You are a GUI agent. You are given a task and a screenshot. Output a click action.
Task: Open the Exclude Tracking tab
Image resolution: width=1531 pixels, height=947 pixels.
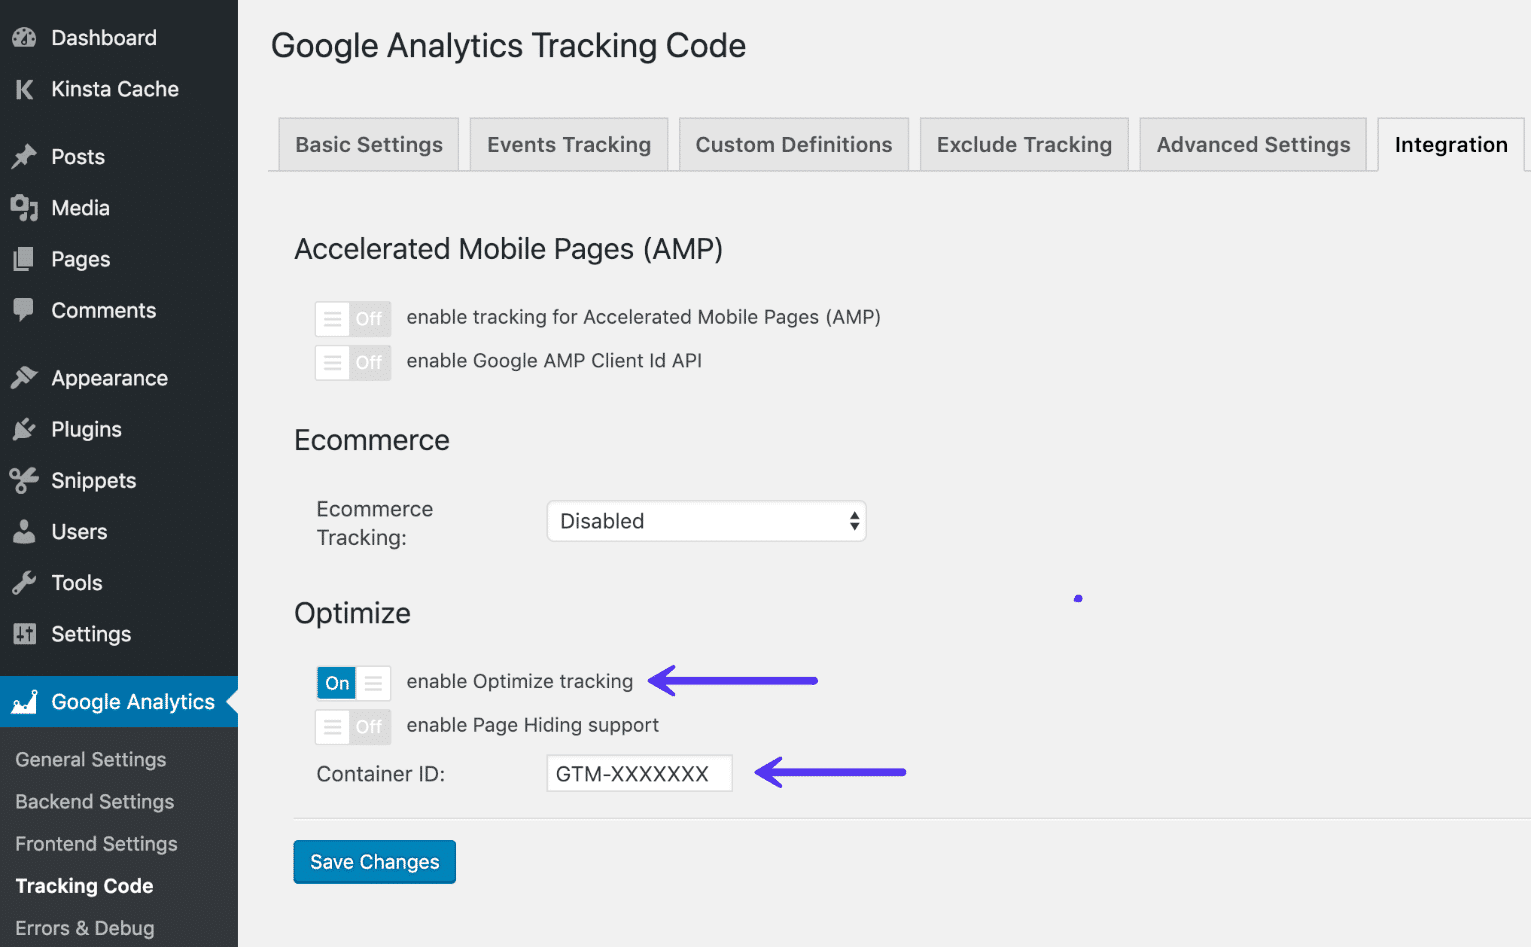click(1023, 144)
